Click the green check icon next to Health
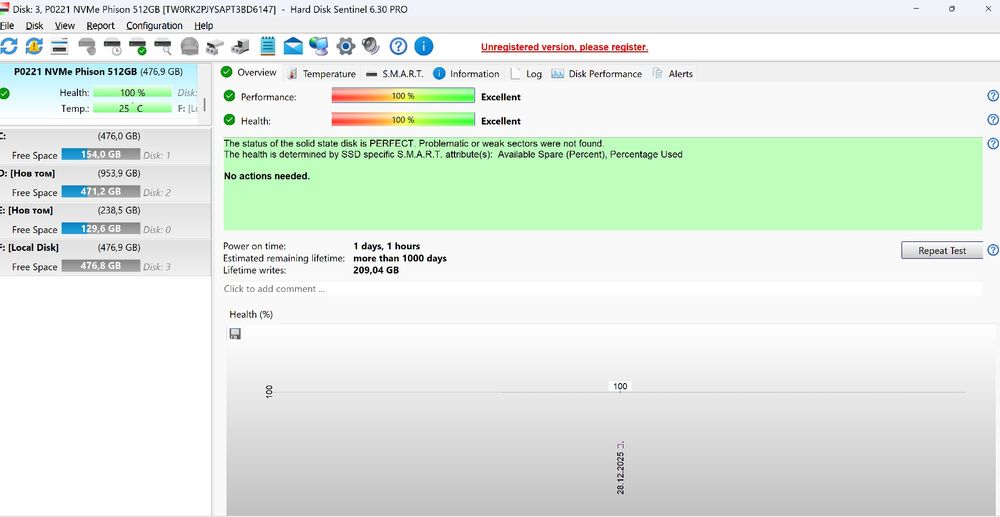1000x517 pixels. [230, 120]
